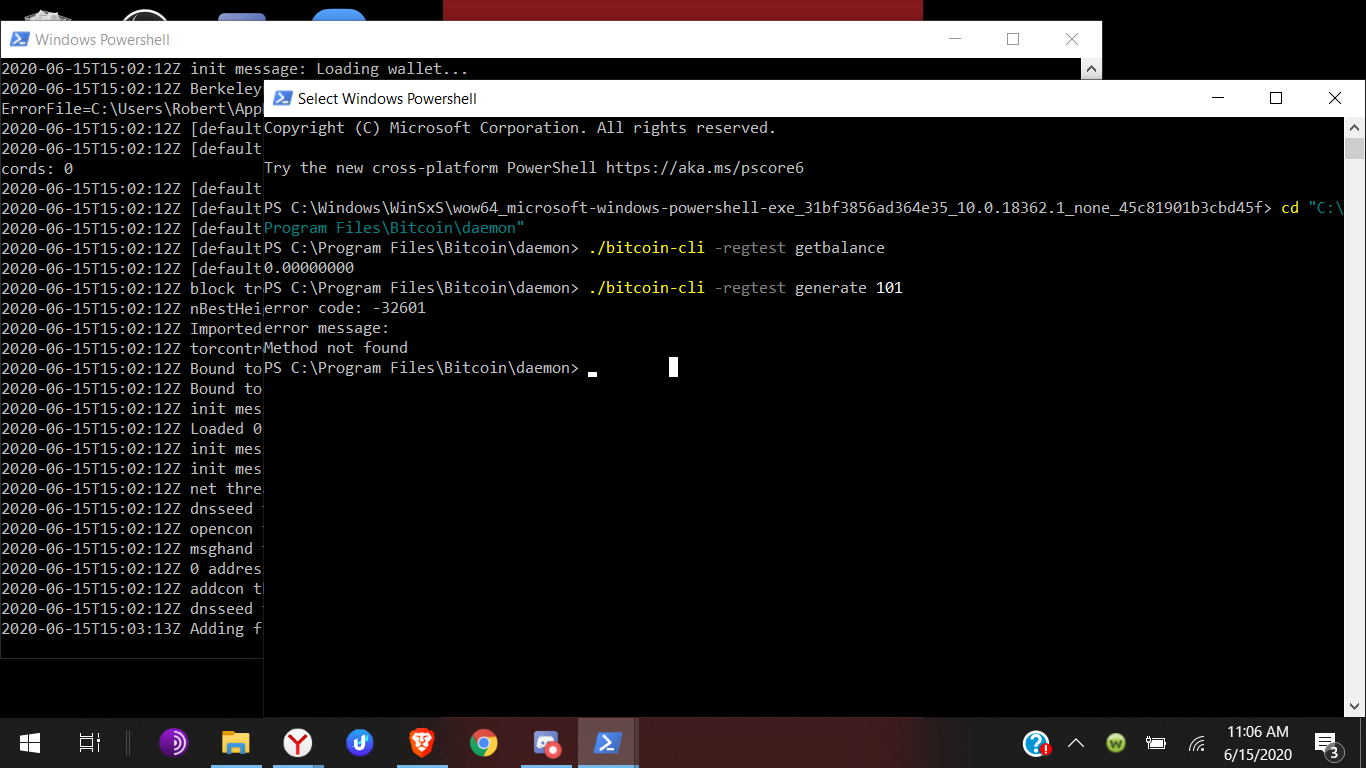Viewport: 1366px width, 768px height.
Task: Click the Select Windows Powershell window icon
Action: (283, 98)
